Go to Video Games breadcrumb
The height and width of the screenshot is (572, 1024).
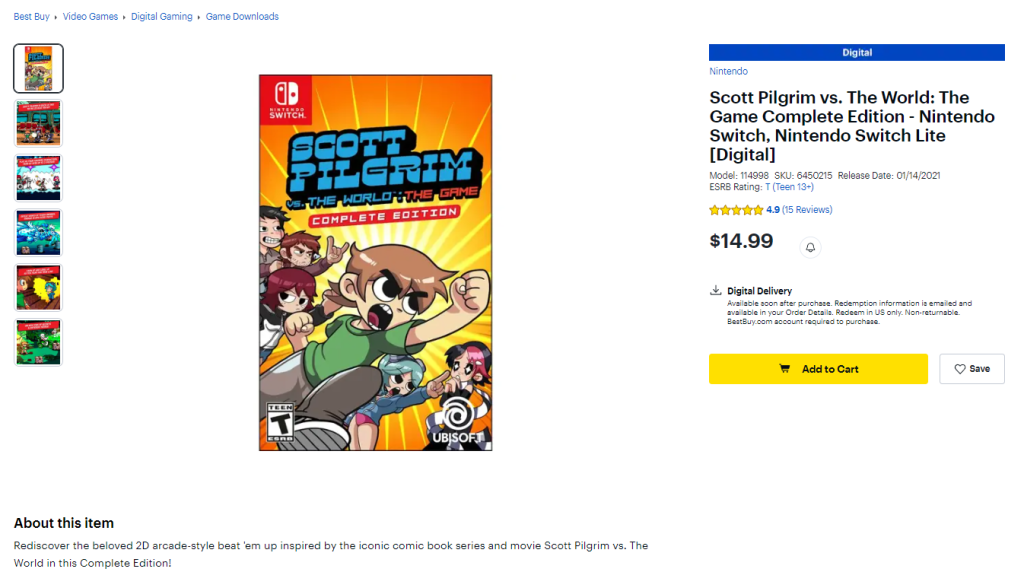[90, 17]
